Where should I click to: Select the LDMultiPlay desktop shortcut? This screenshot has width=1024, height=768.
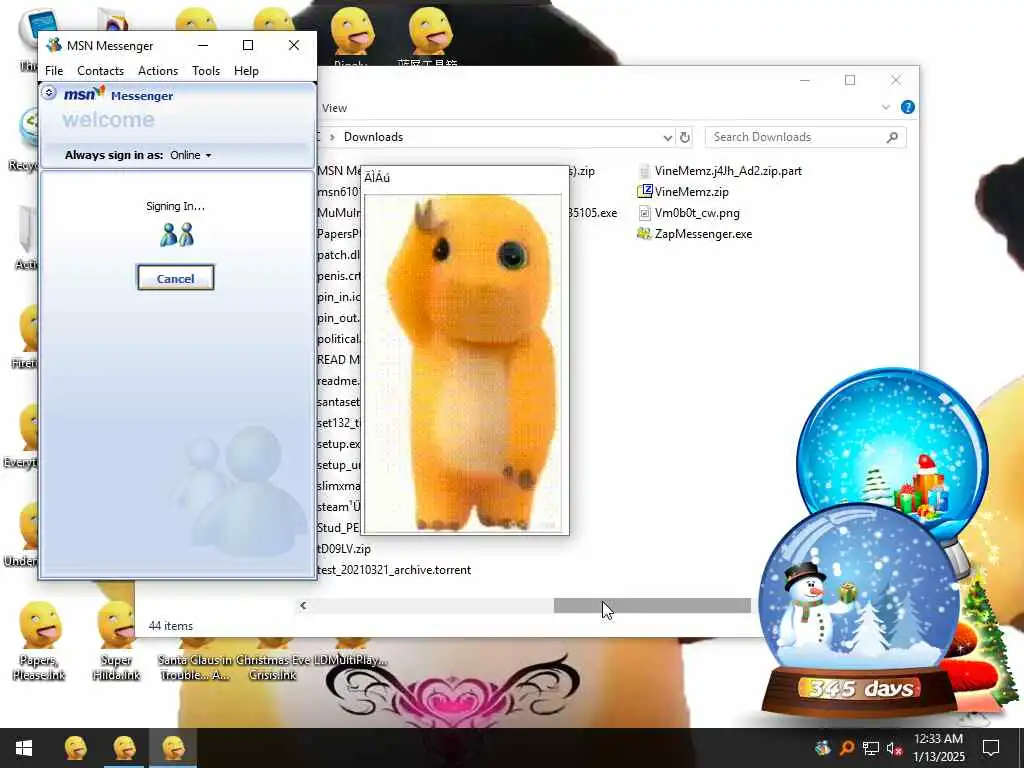351,653
